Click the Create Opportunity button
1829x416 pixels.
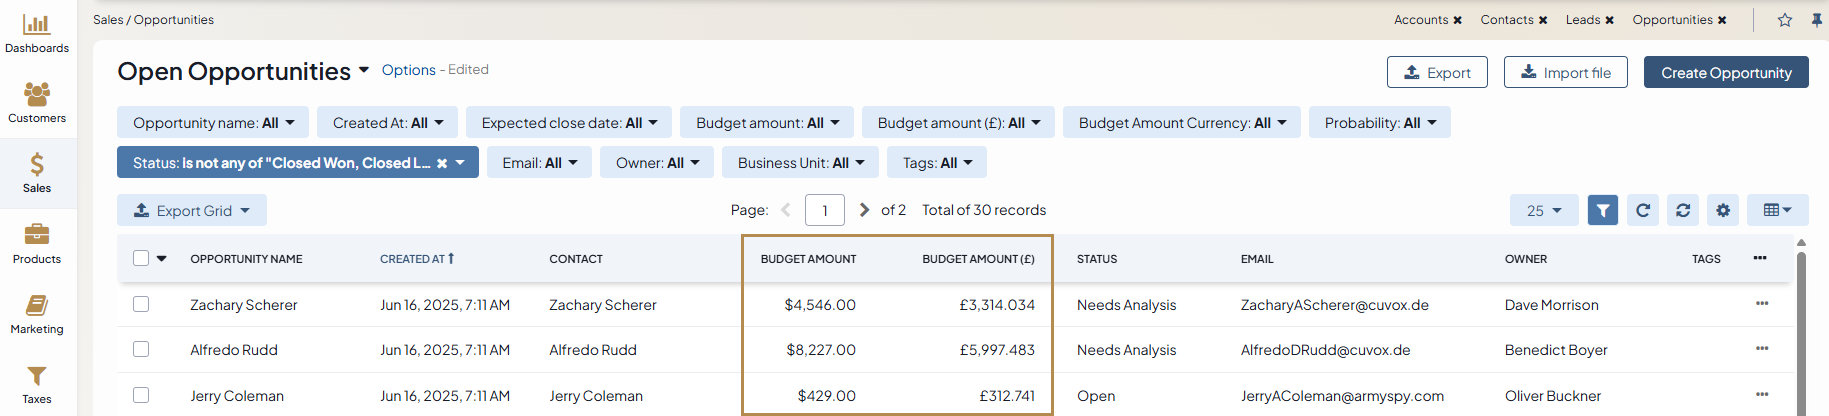(x=1725, y=72)
